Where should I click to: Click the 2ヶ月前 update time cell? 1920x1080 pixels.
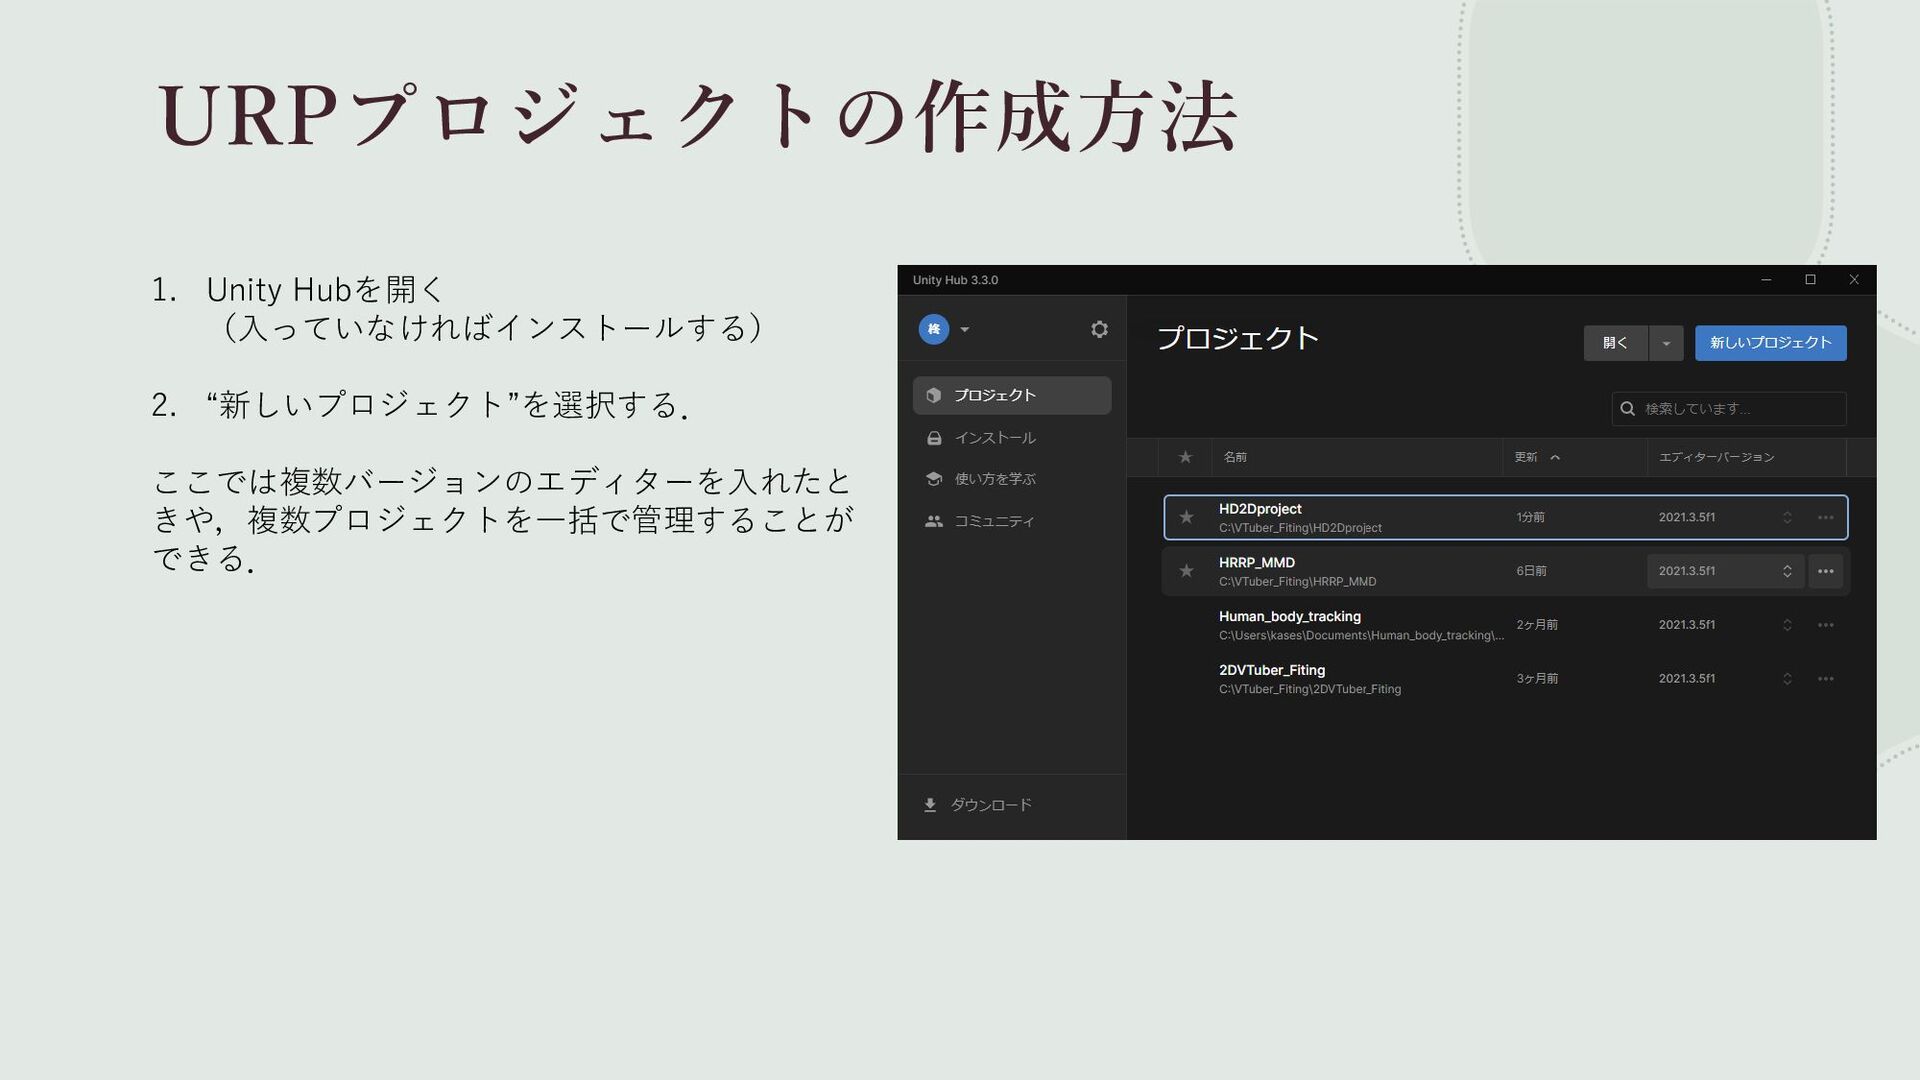(1537, 625)
